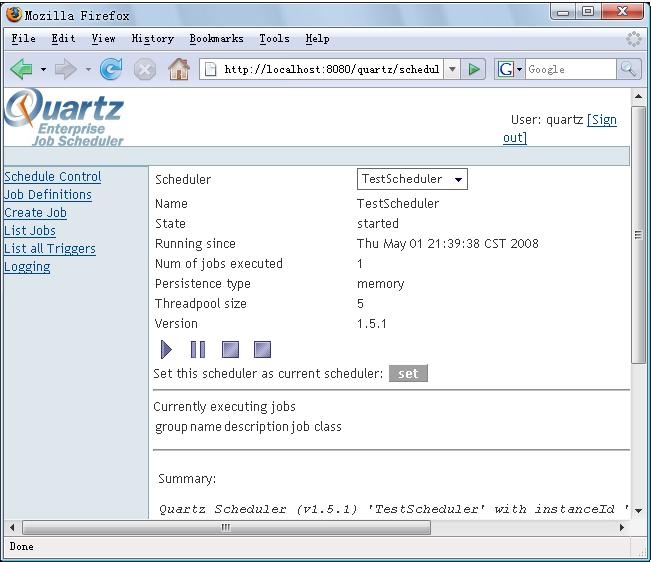Open the Bookmarks menu
651x562 pixels.
click(216, 39)
